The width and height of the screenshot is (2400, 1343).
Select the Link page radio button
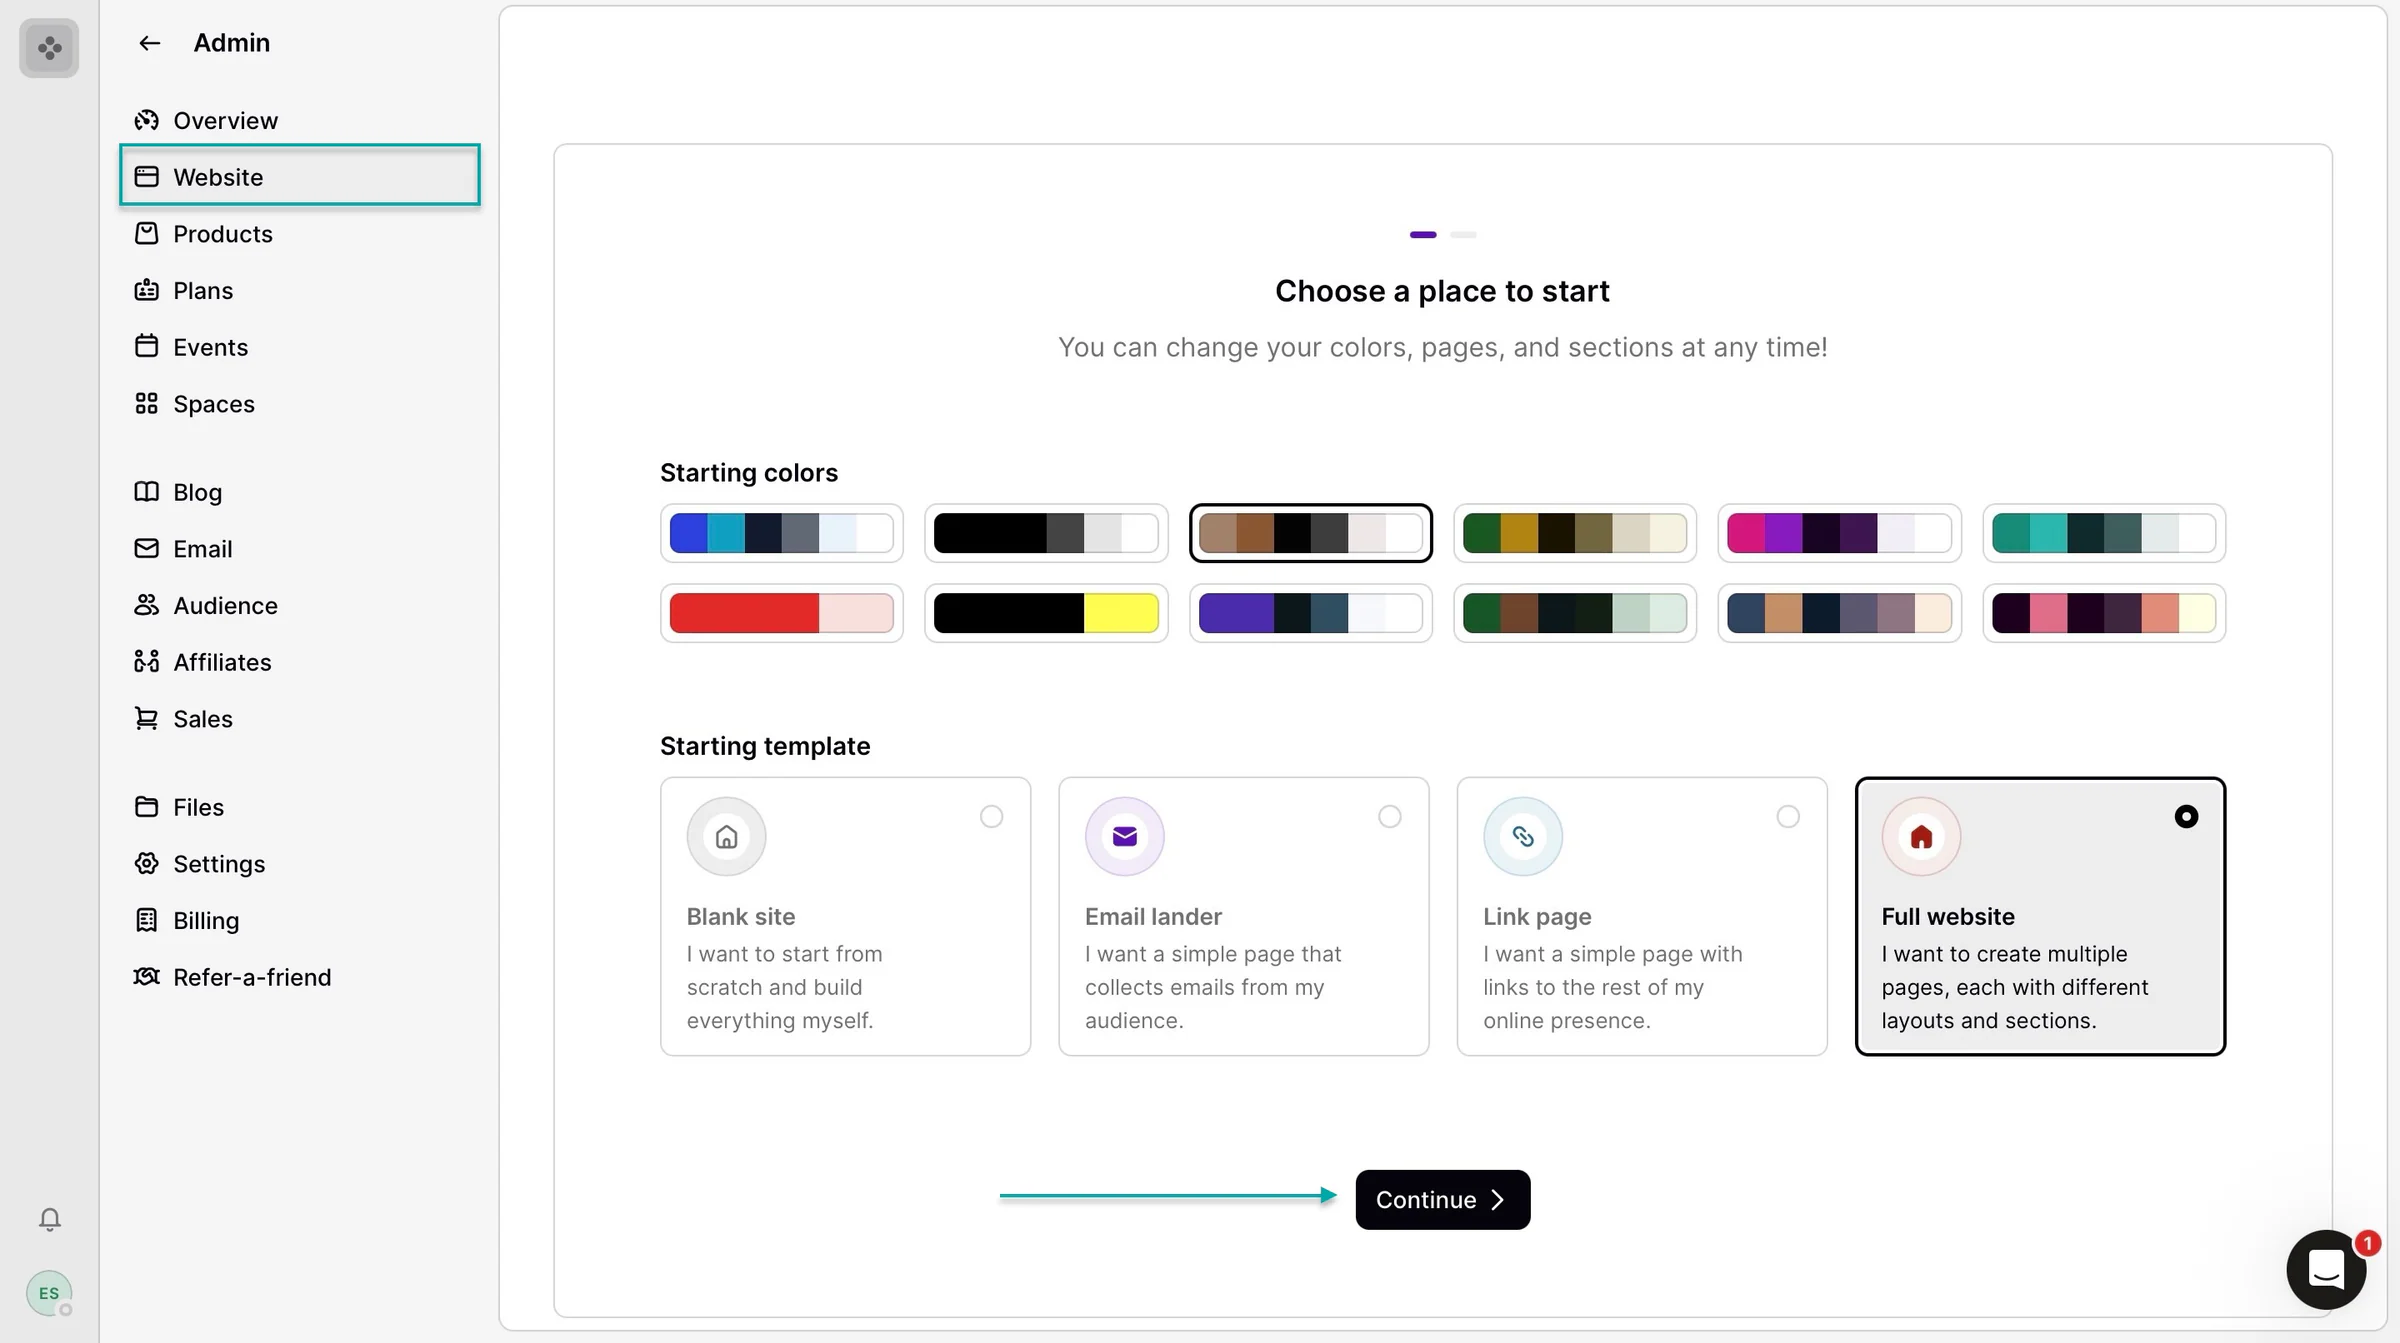click(x=1788, y=816)
